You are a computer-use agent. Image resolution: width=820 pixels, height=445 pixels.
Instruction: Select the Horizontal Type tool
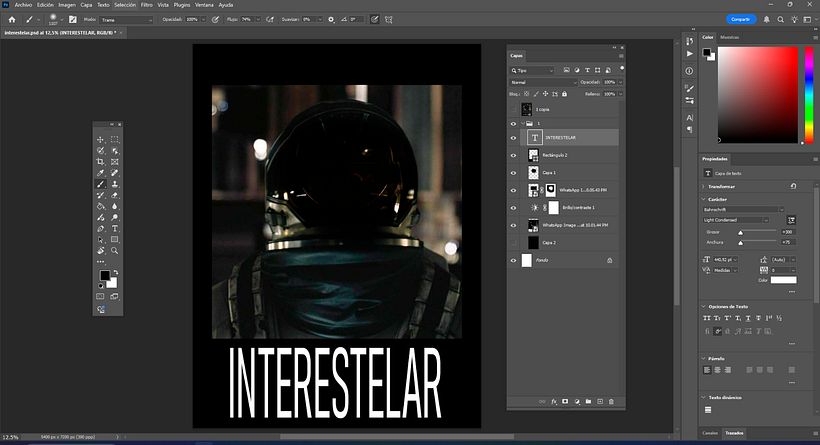click(x=115, y=229)
